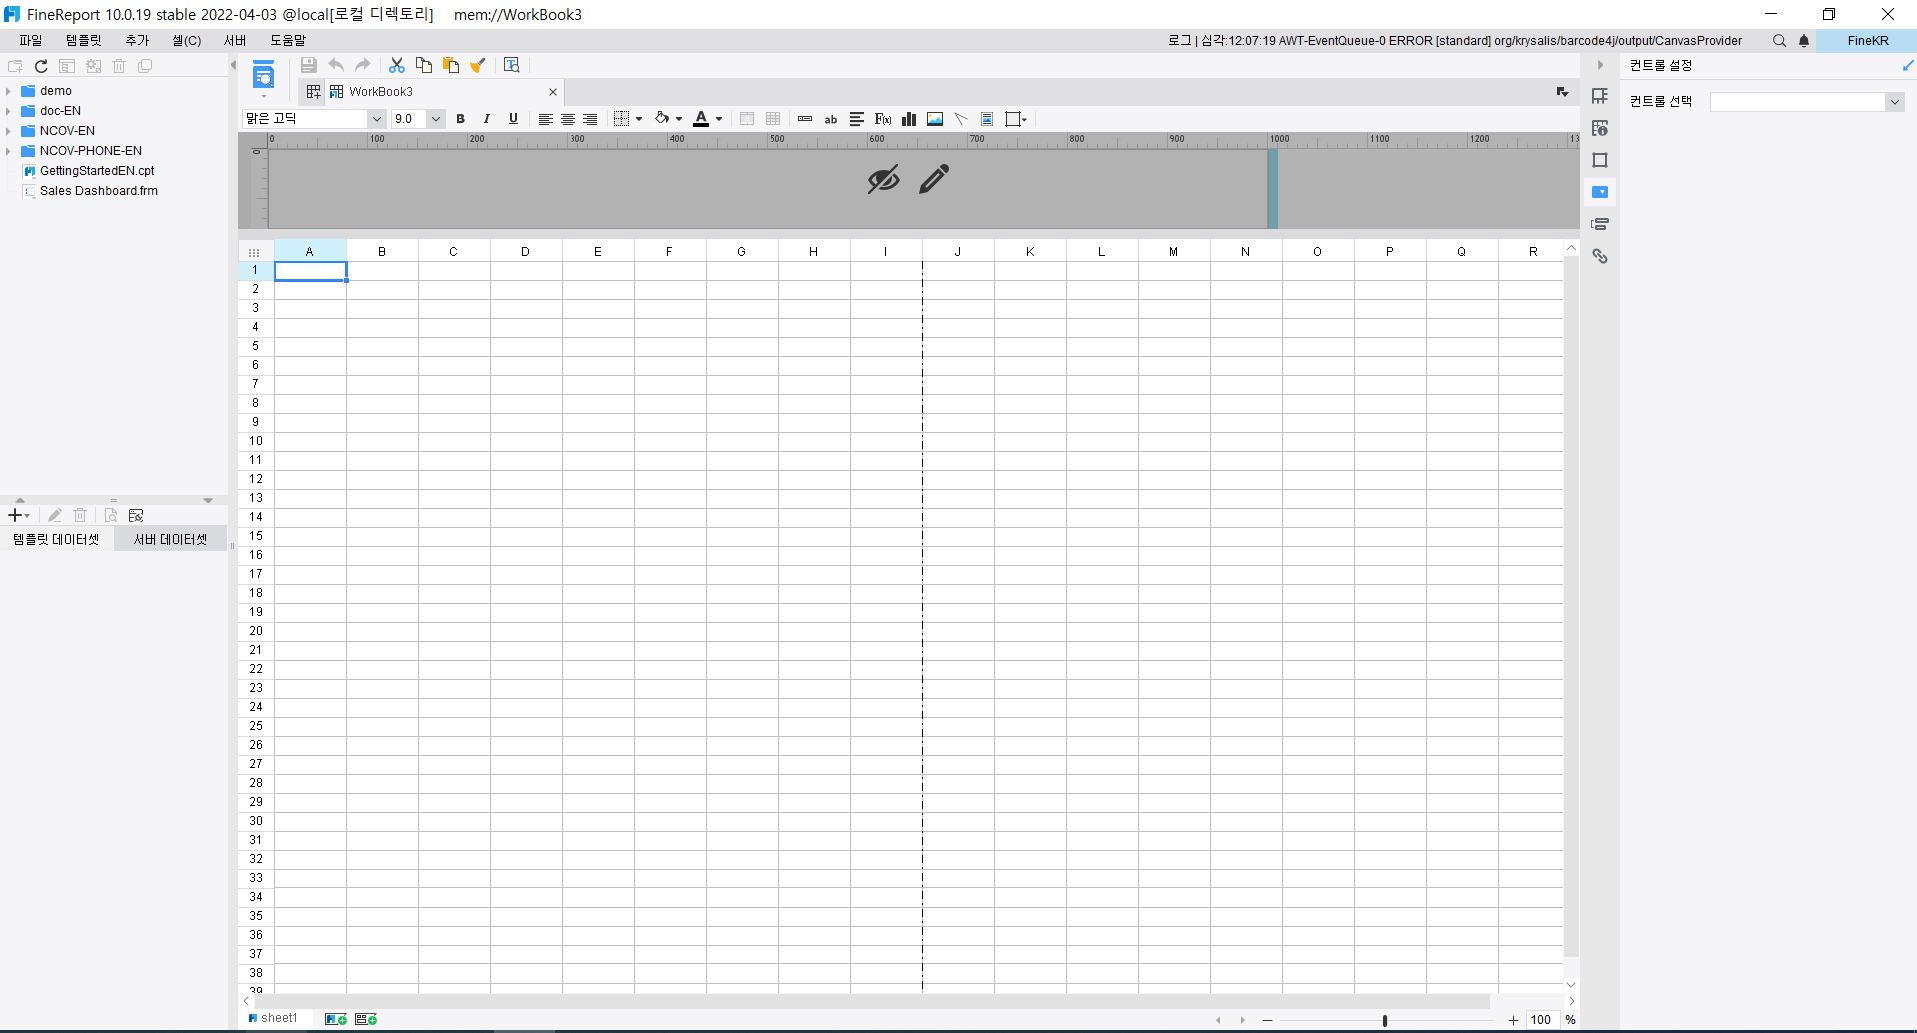Open floating element panel icon
Screen dimensions: 1917x1033
tap(1600, 160)
